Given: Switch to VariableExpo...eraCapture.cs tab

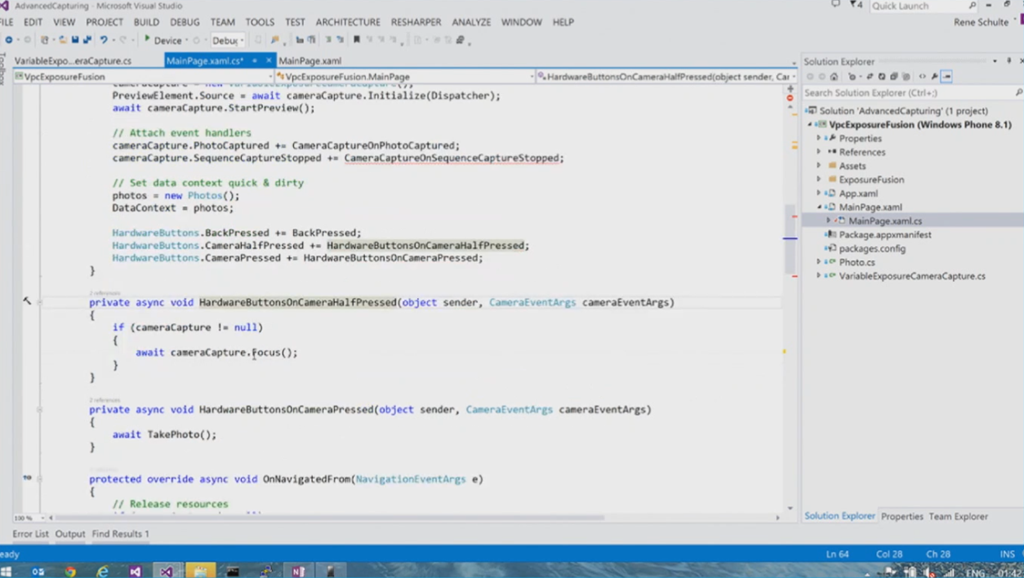Looking at the screenshot, I should (x=73, y=61).
